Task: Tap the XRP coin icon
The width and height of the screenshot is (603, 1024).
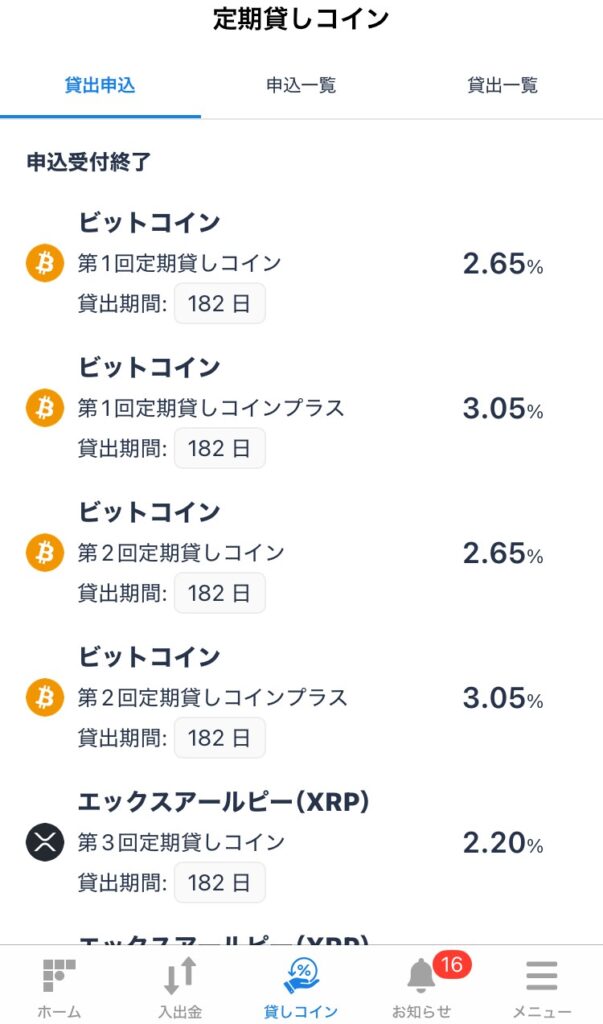Action: pyautogui.click(x=44, y=842)
